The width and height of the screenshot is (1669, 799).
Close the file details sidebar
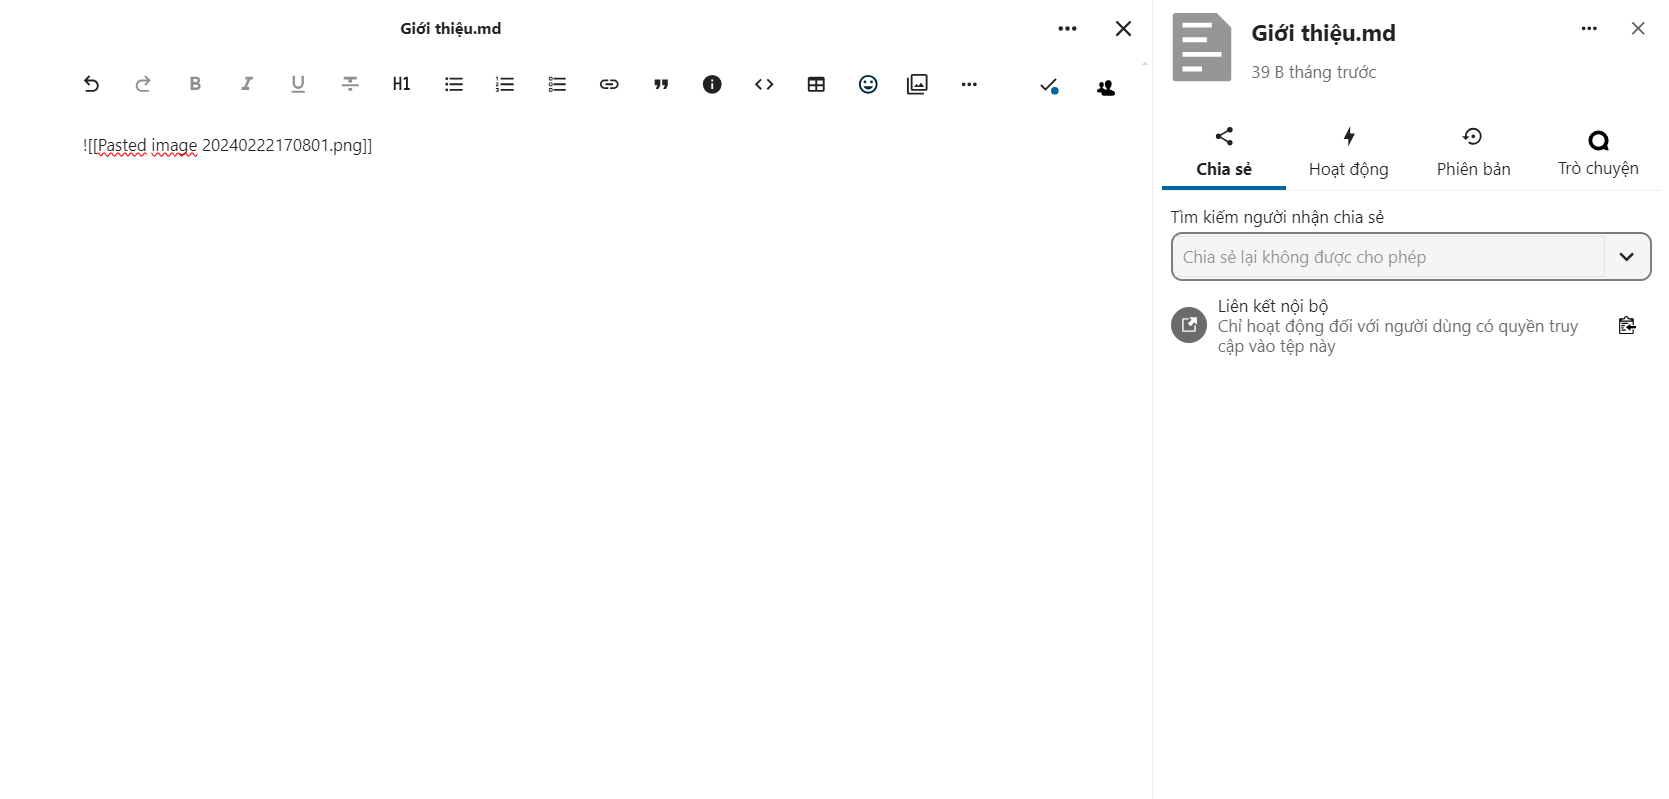(x=1638, y=29)
